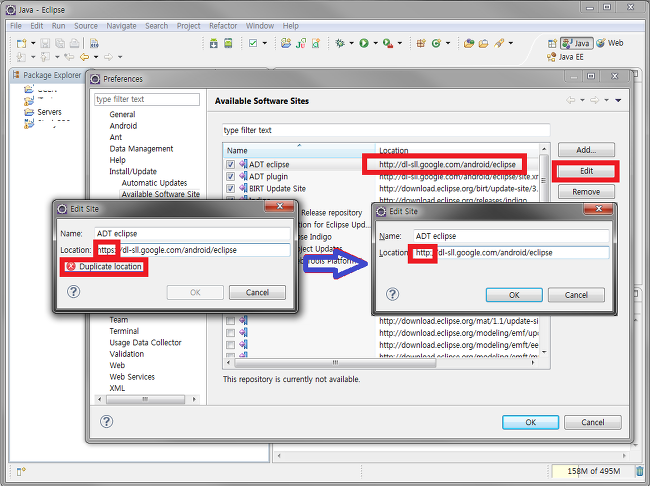650x486 pixels.
Task: Open the Preferences page view menu triangle
Action: 618,100
